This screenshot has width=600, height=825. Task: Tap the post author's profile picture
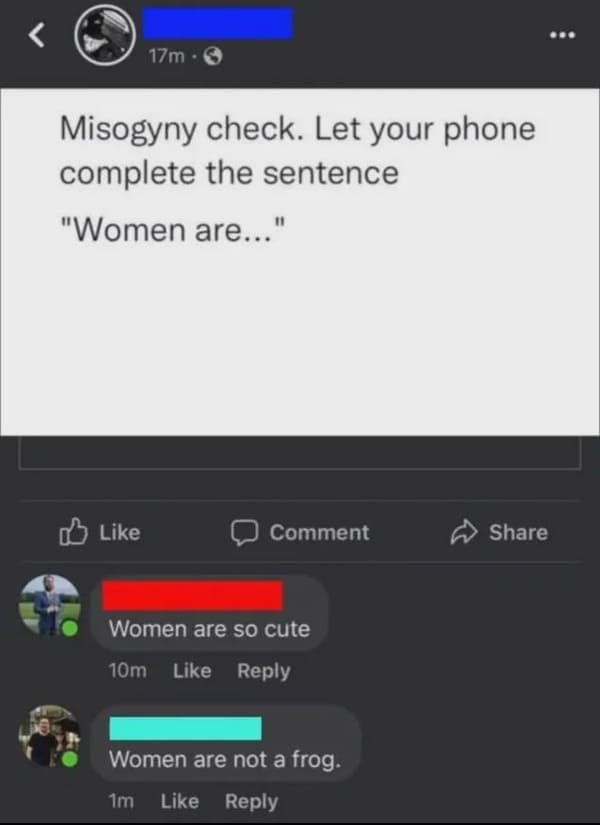pos(105,35)
